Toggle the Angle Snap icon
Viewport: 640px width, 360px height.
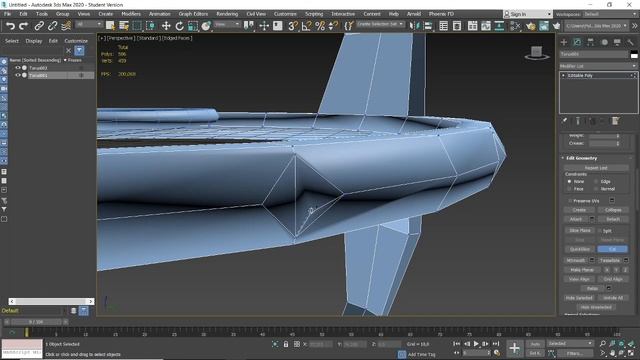pos(306,26)
